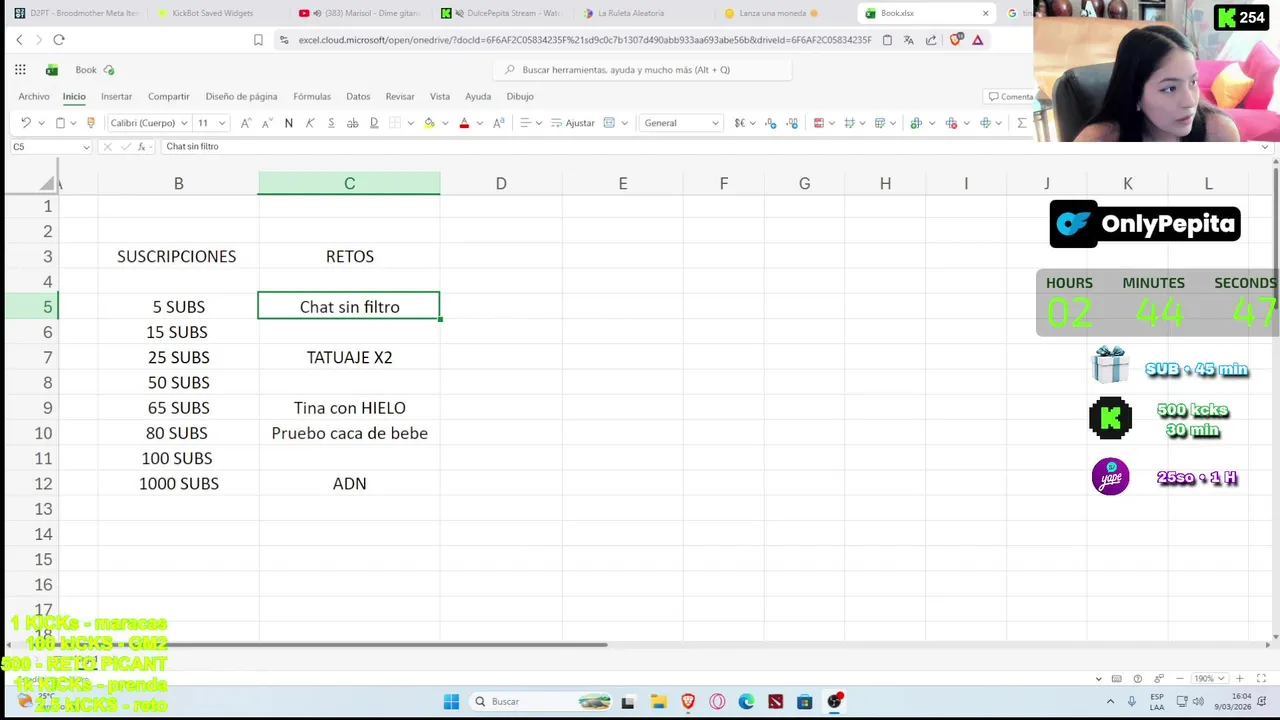Increase font size with larger A icon
The width and height of the screenshot is (1280, 720).
245,123
